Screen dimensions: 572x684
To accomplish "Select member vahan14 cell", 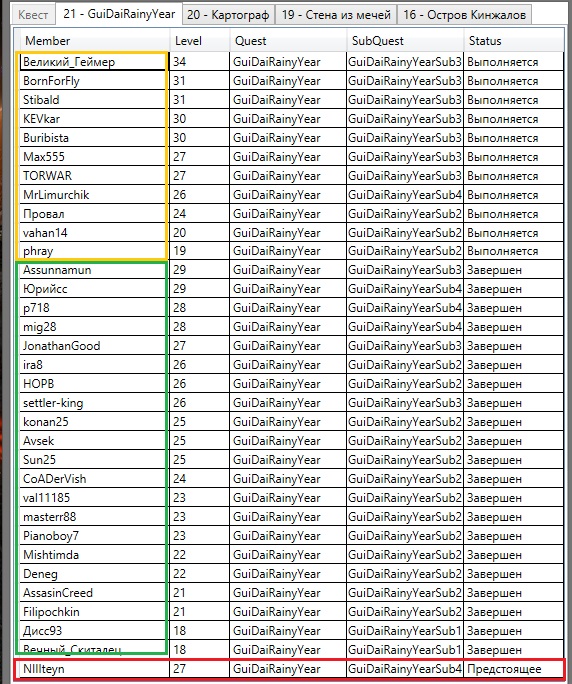I will click(x=93, y=233).
